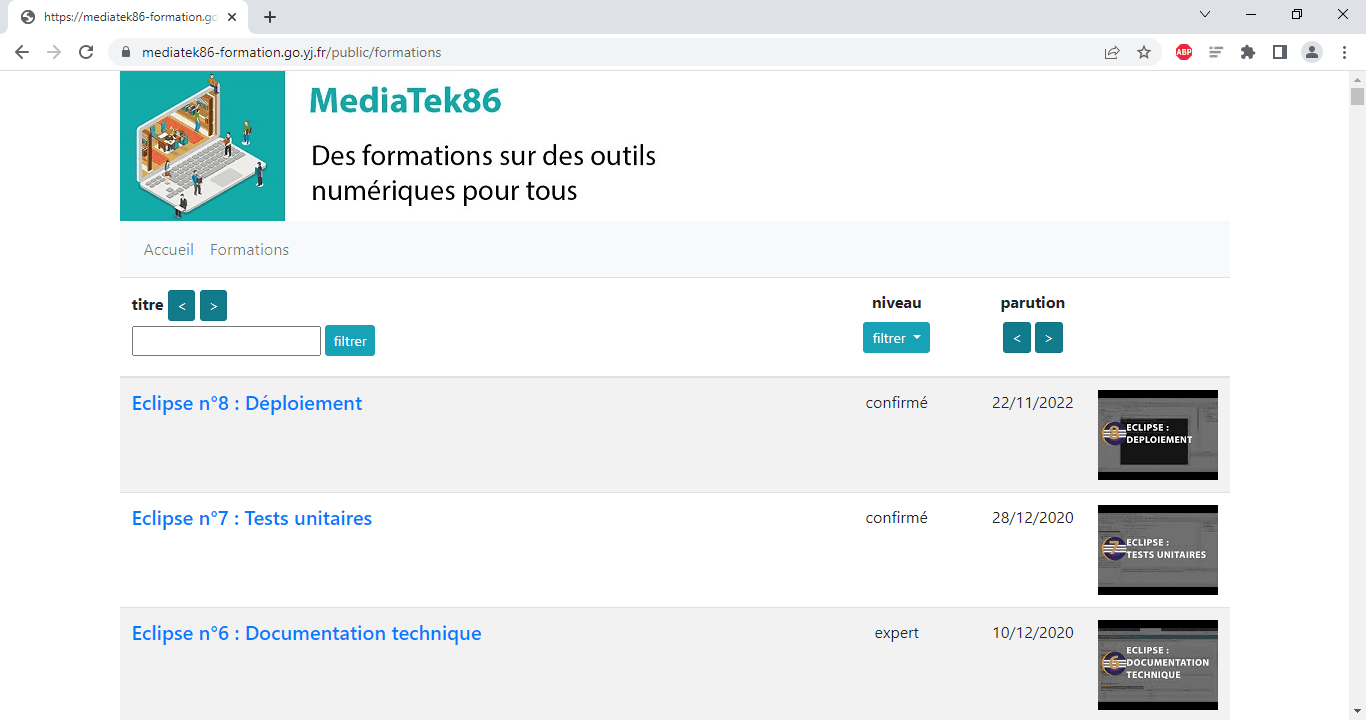Click the MediaTek86 site title
The width and height of the screenshot is (1366, 720).
coord(405,100)
